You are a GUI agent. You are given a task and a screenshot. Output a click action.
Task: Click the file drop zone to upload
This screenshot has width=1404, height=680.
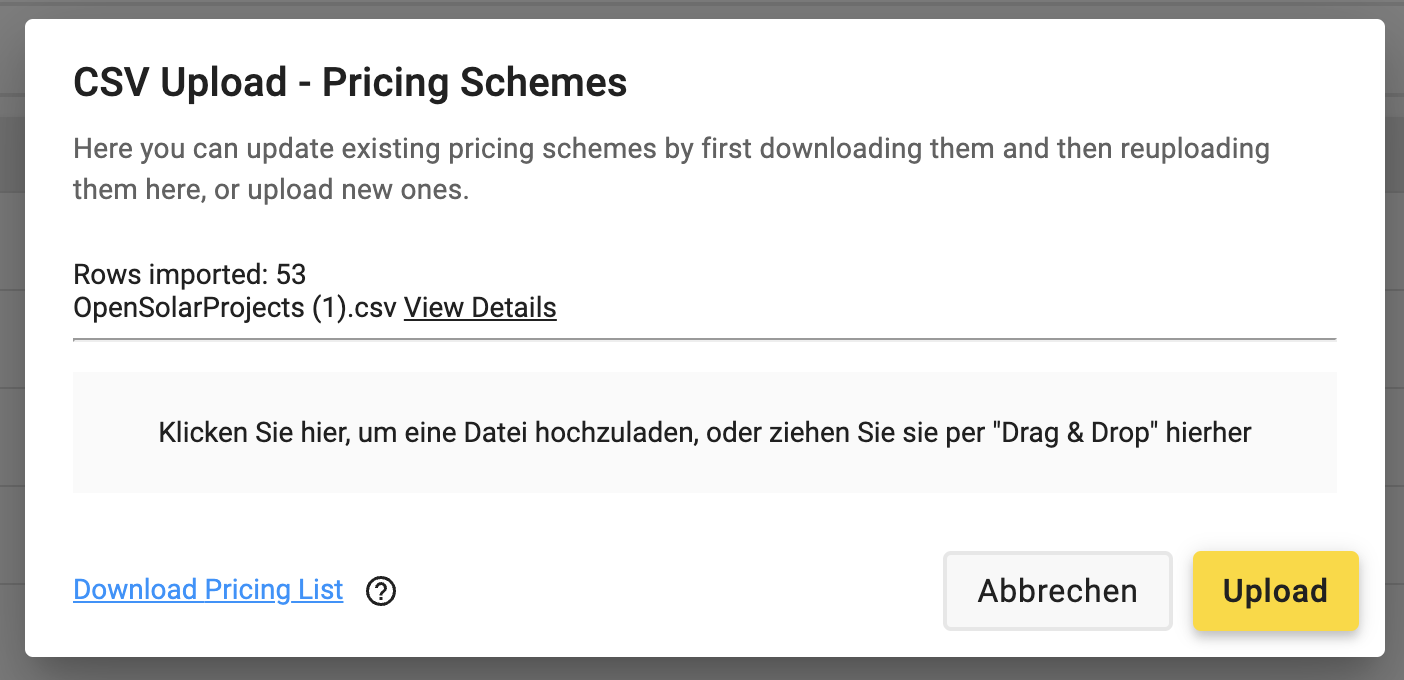(705, 433)
